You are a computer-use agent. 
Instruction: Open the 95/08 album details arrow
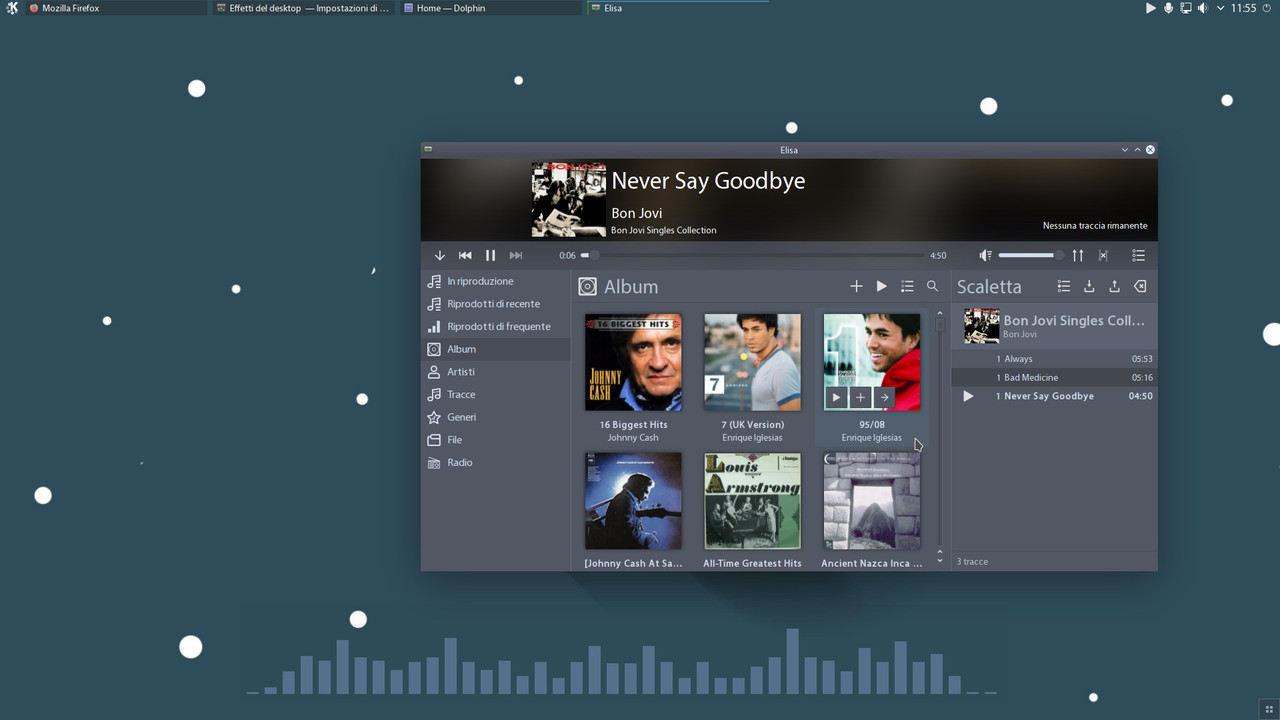pyautogui.click(x=884, y=398)
